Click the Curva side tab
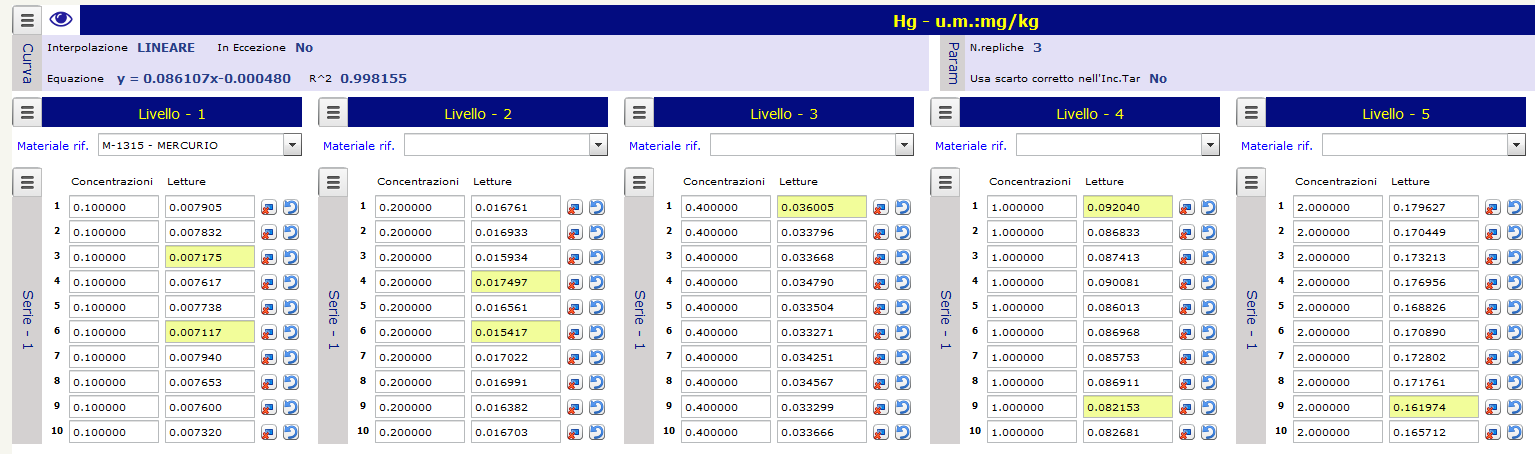 click(27, 63)
